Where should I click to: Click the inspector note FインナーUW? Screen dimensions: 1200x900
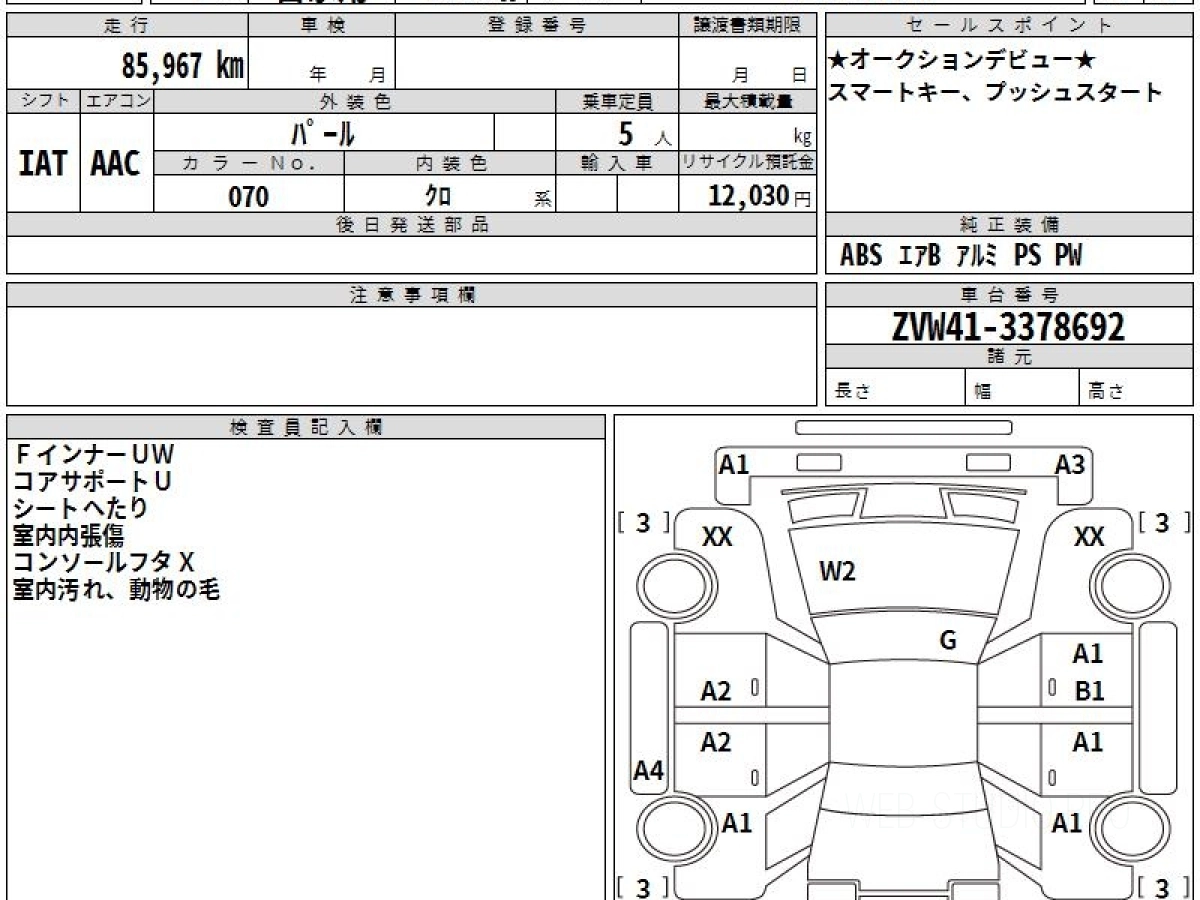pos(94,455)
